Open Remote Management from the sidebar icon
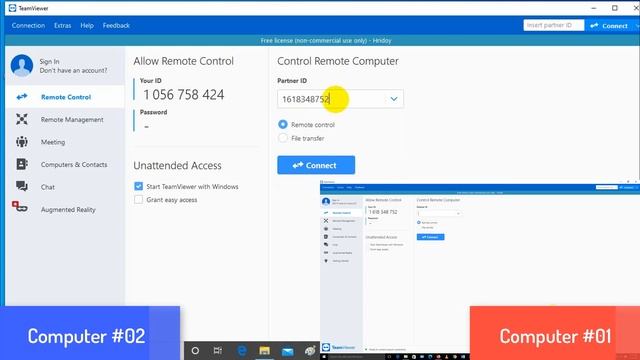This screenshot has height=360, width=640. pyautogui.click(x=22, y=119)
